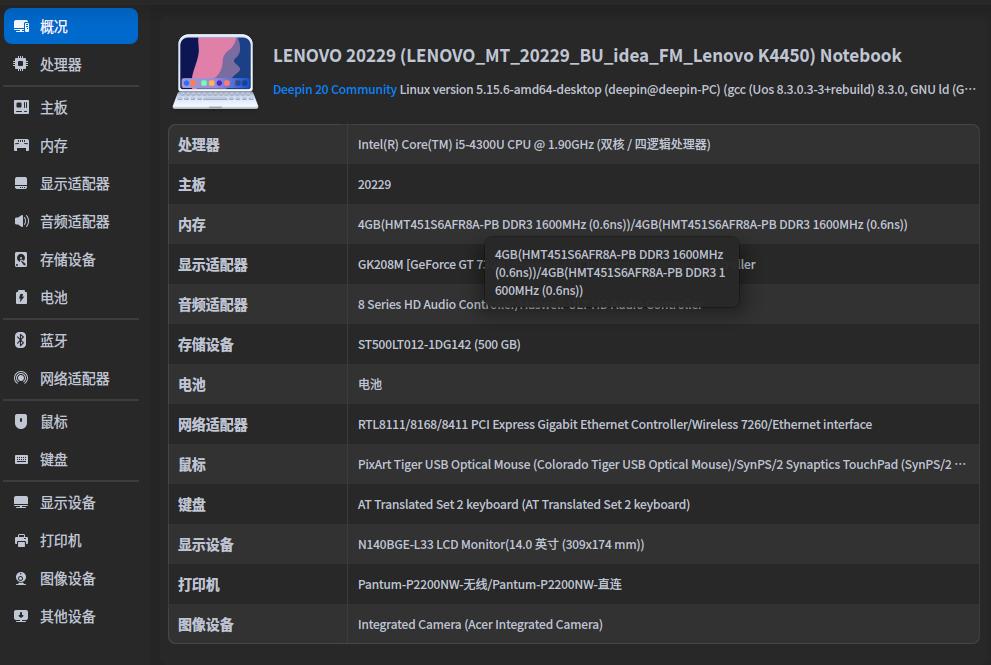Viewport: 991px width, 665px height.
Task: Open the 显示适配器 (display adapter) icon
Action: click(x=21, y=182)
